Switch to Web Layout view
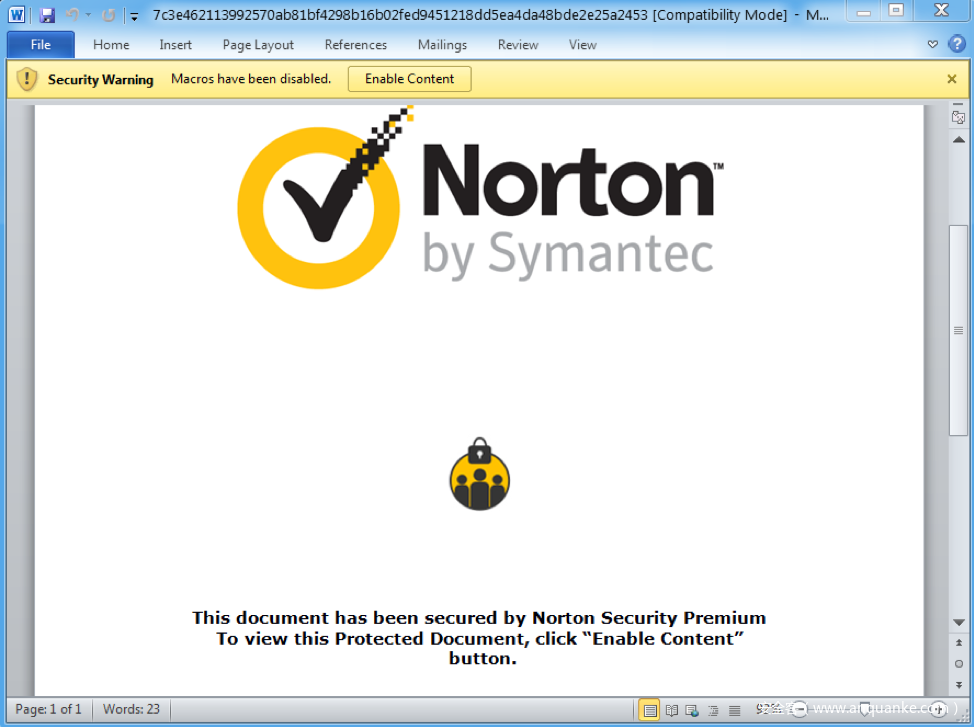The image size is (974, 727). tap(692, 710)
